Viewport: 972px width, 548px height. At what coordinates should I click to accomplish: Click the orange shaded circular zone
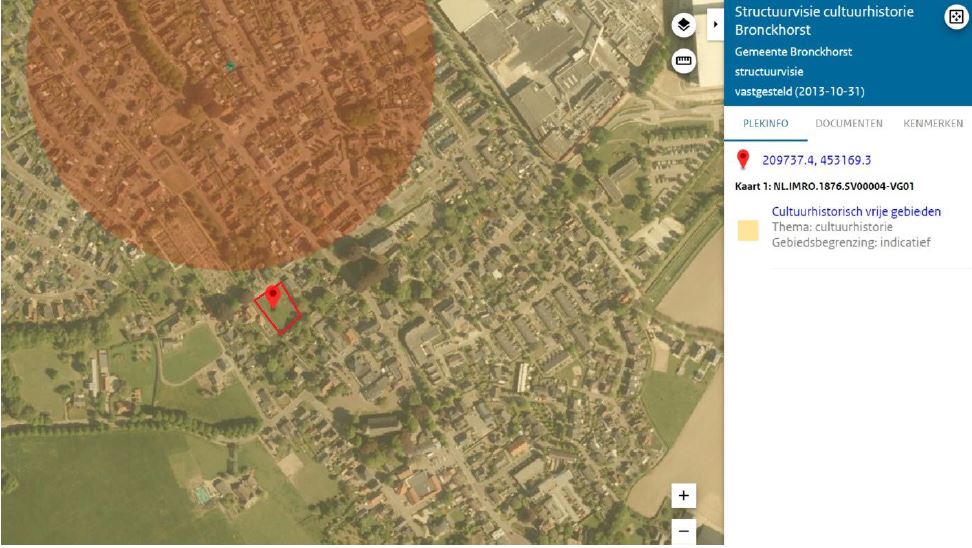point(231,124)
